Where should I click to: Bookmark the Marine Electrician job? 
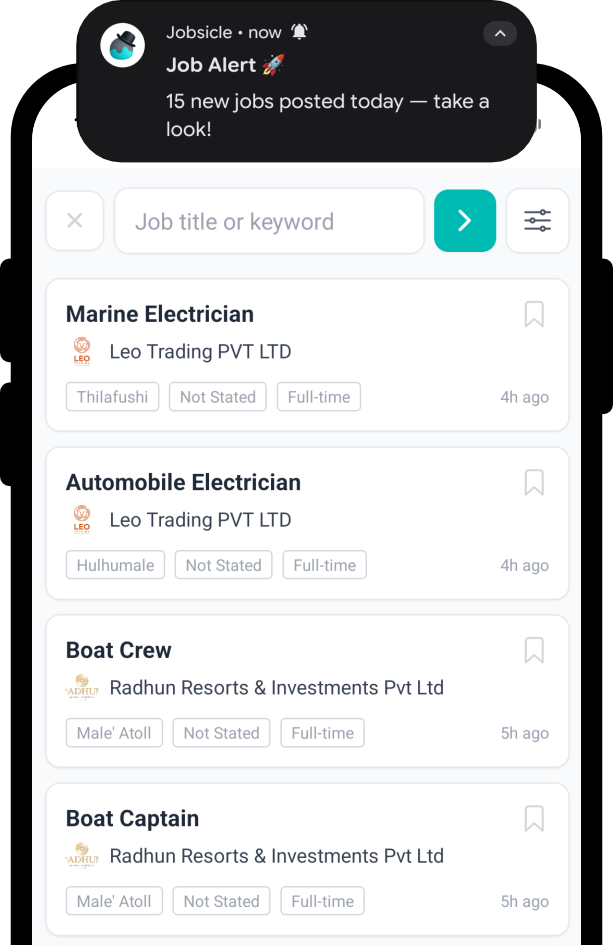pyautogui.click(x=534, y=314)
